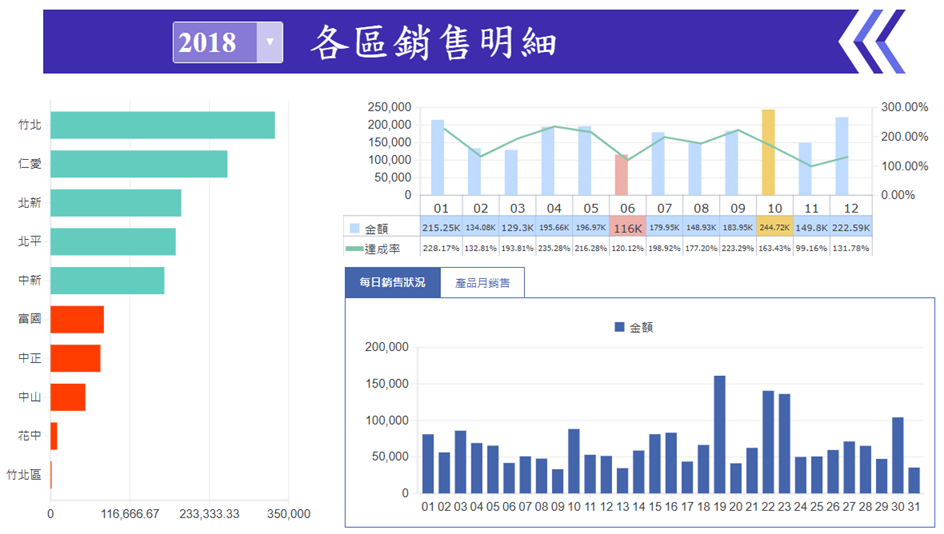Click the 228.17% achievement rate cell

tap(440, 247)
